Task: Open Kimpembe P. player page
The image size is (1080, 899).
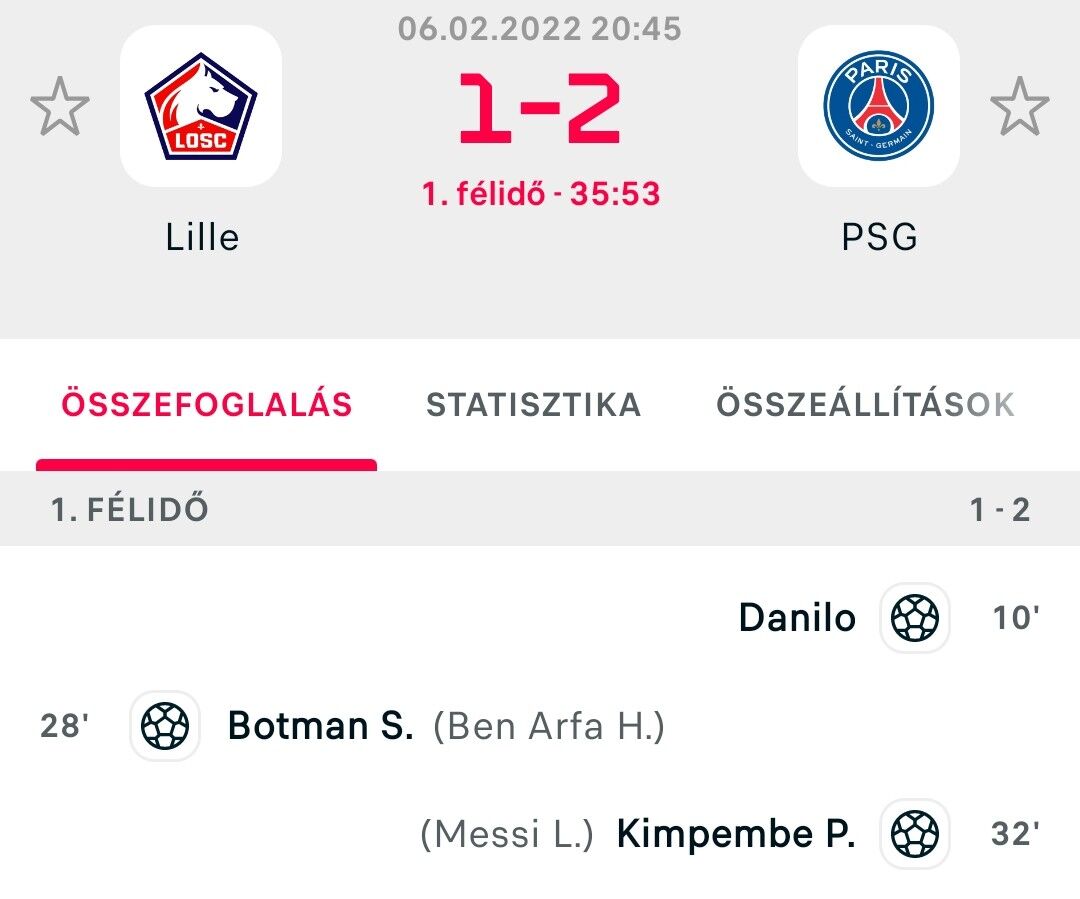Action: pos(736,833)
